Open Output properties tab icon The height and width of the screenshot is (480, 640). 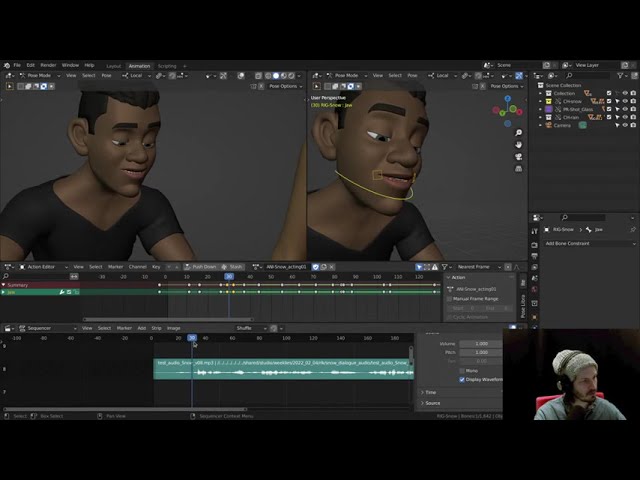click(535, 256)
